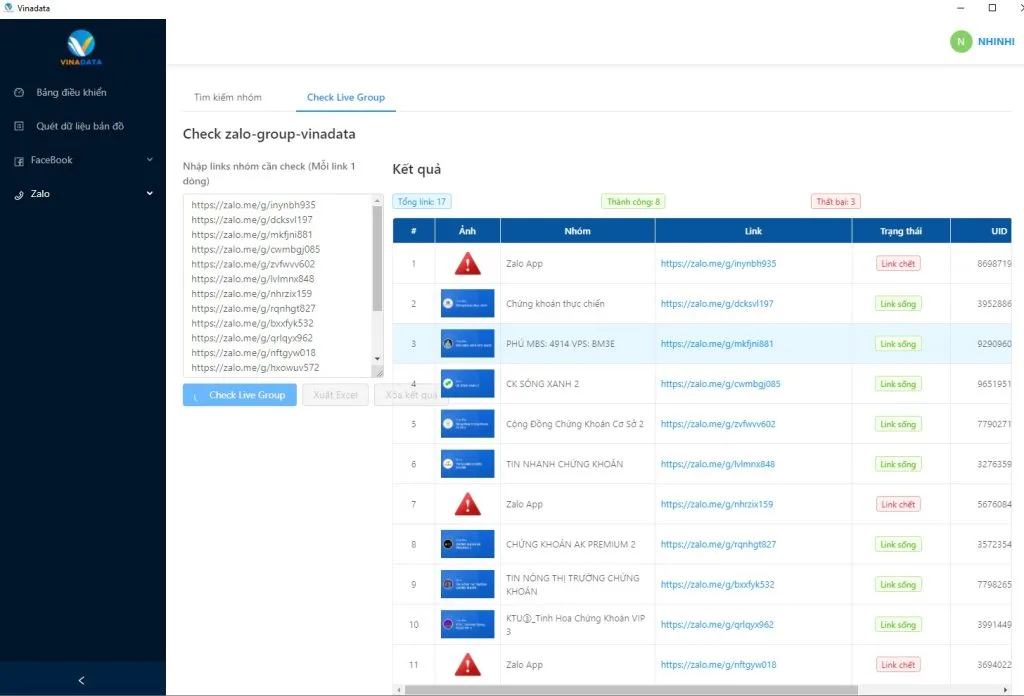Expand the FaceBook menu chevron
Image resolution: width=1024 pixels, height=696 pixels.
150,160
